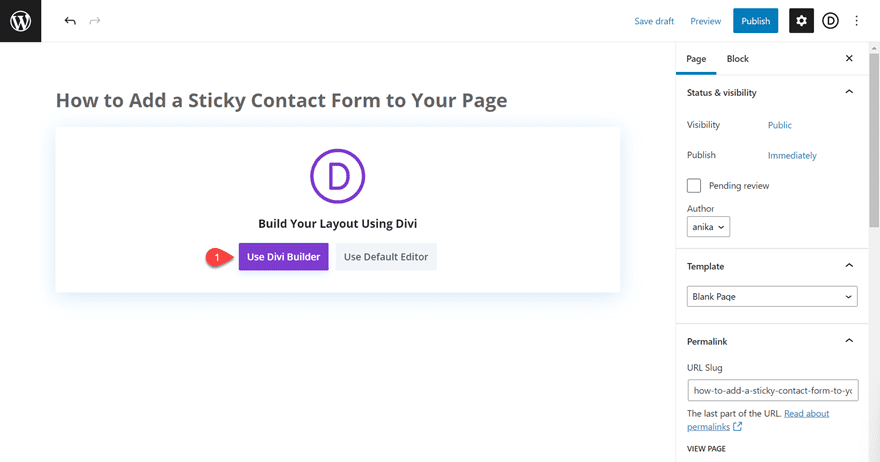The width and height of the screenshot is (880, 462).
Task: Check the Pending review checkbox
Action: tap(694, 186)
